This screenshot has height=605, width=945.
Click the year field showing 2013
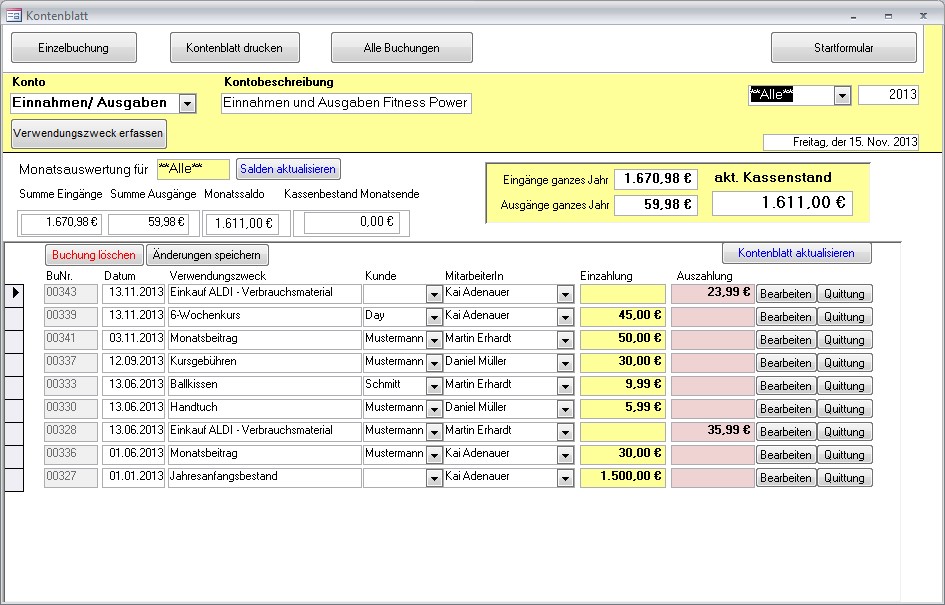[x=888, y=95]
